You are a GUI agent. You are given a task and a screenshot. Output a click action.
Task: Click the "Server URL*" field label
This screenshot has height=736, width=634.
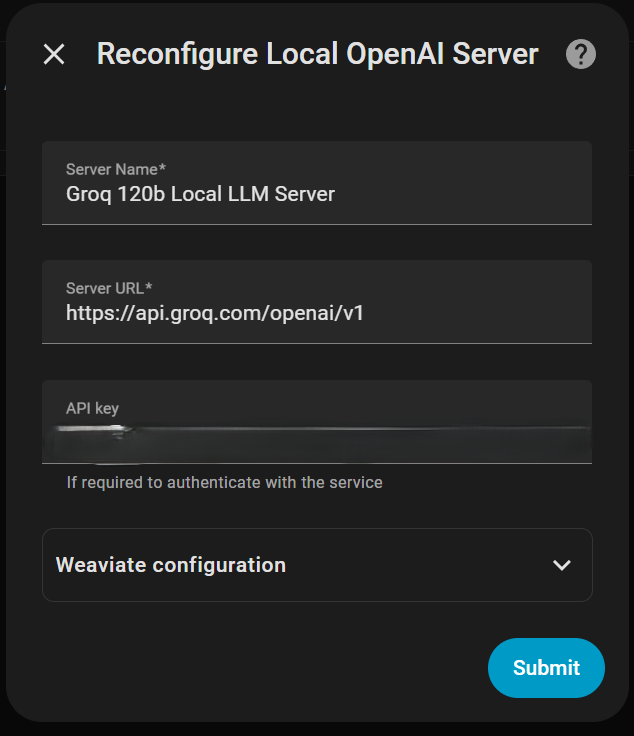pyautogui.click(x=109, y=288)
